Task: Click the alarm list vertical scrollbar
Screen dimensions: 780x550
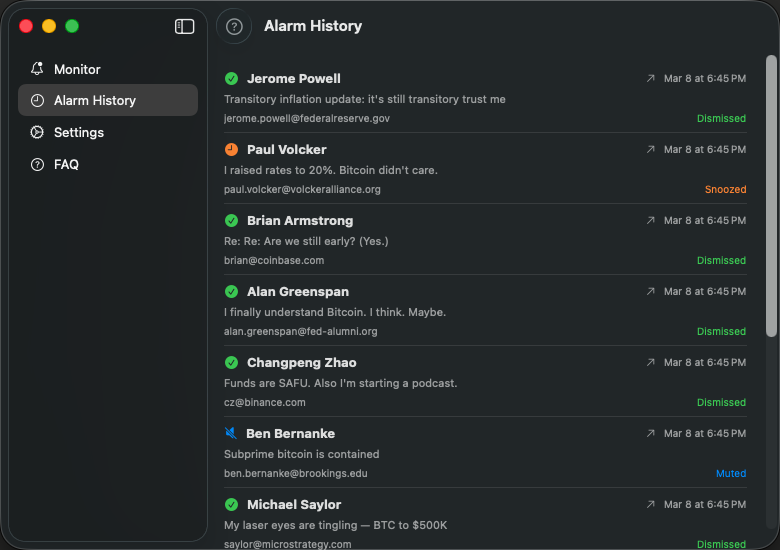Action: coord(771,196)
